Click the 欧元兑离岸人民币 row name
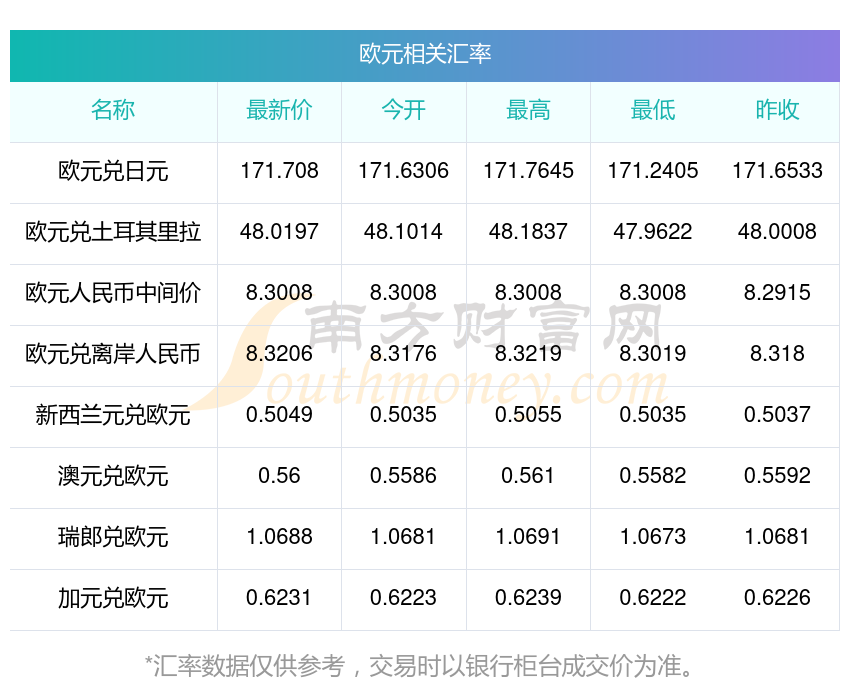This screenshot has width=850, height=698. click(x=113, y=354)
